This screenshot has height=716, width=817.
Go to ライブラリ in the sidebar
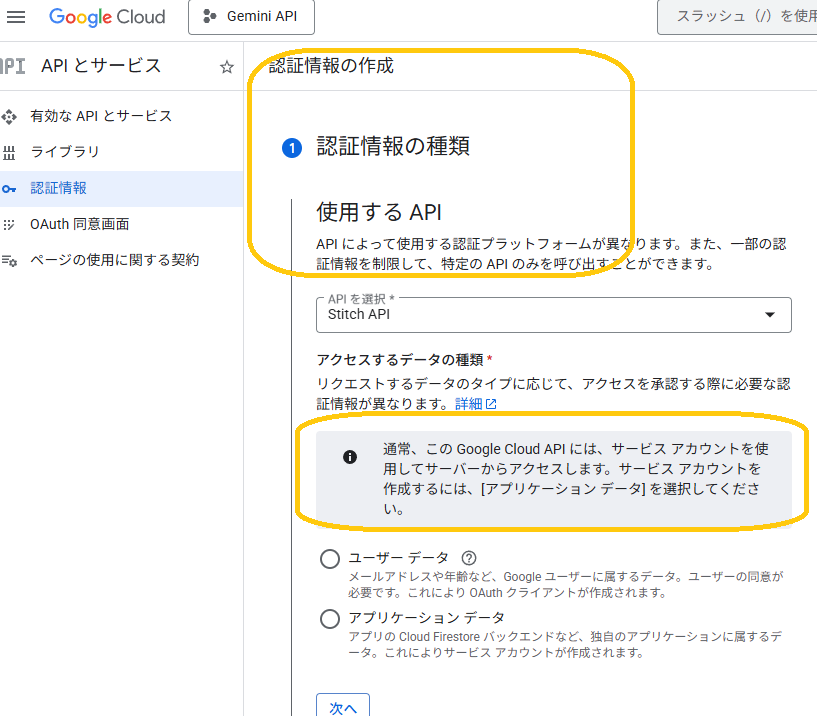pos(65,152)
